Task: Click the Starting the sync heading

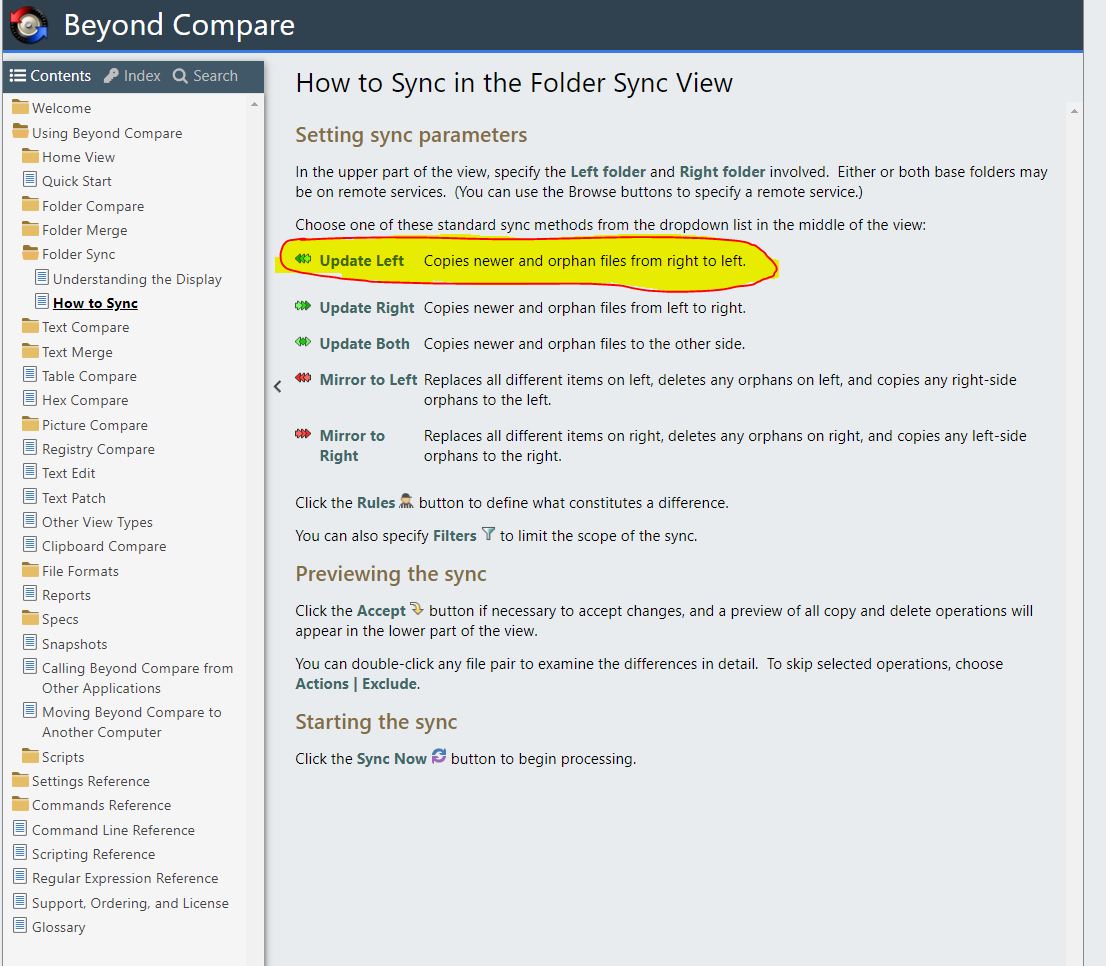Action: pos(376,722)
